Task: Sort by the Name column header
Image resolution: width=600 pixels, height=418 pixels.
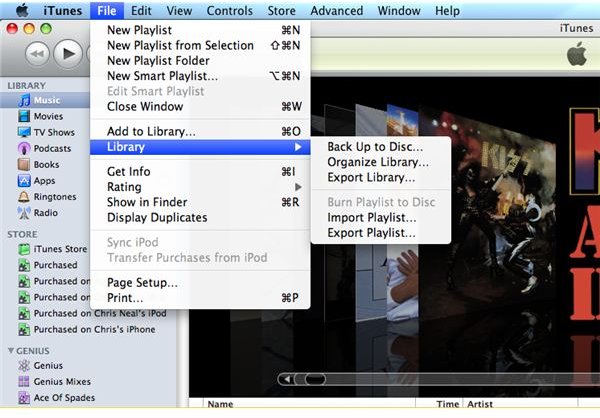Action: pos(309,404)
